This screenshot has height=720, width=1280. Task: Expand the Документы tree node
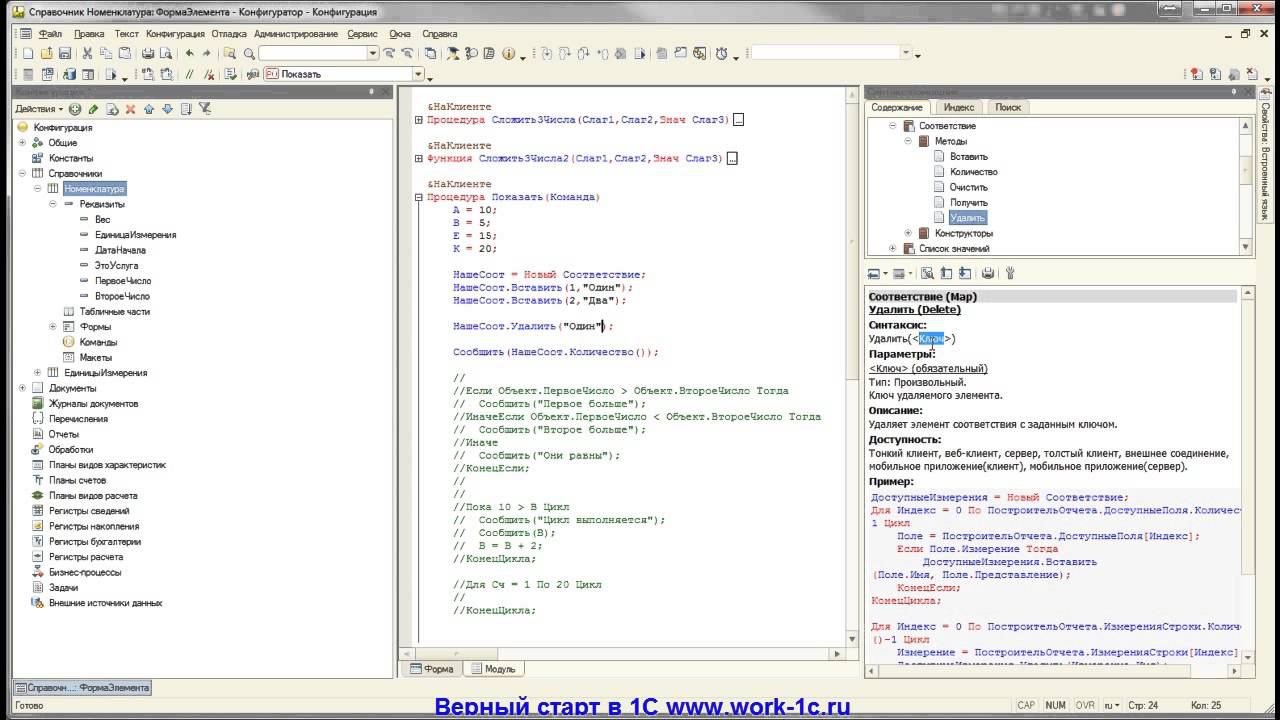[x=22, y=388]
